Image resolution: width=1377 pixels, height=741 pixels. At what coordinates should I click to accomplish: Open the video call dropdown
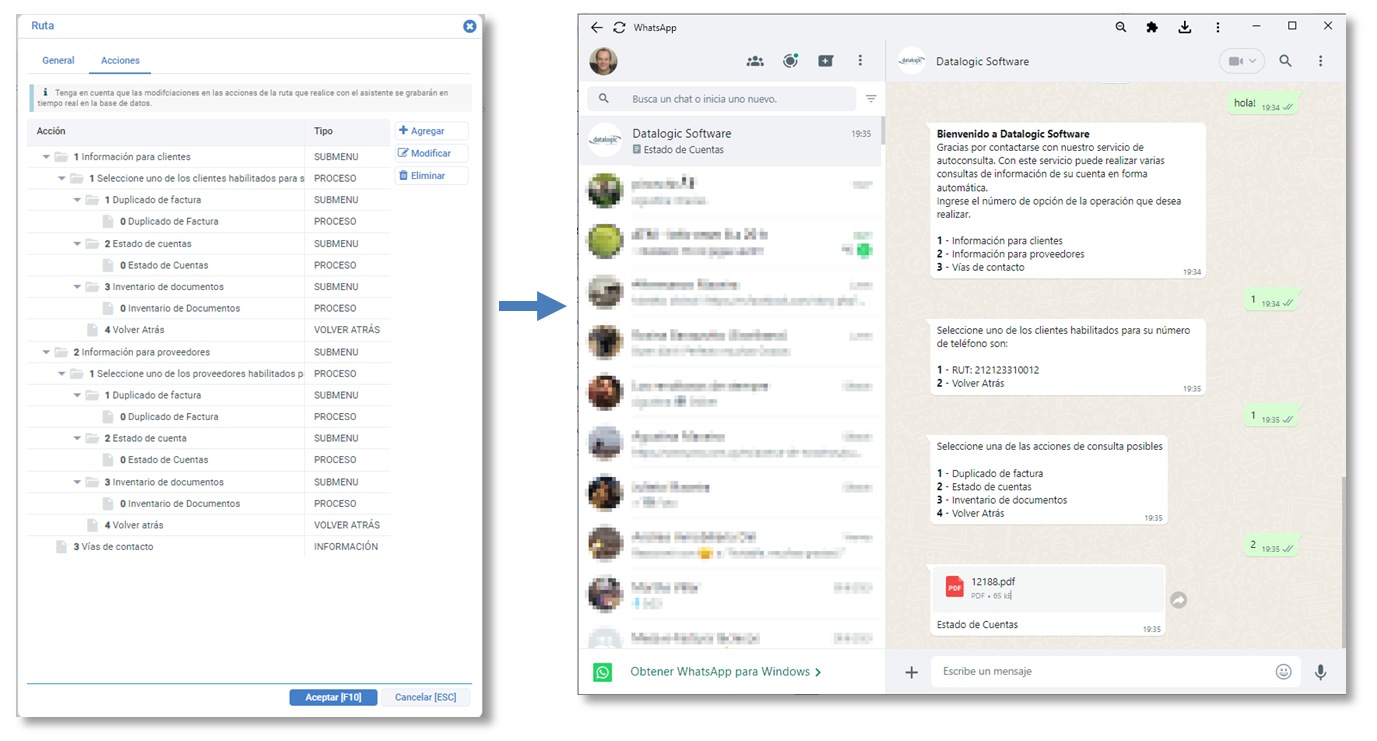point(1241,61)
